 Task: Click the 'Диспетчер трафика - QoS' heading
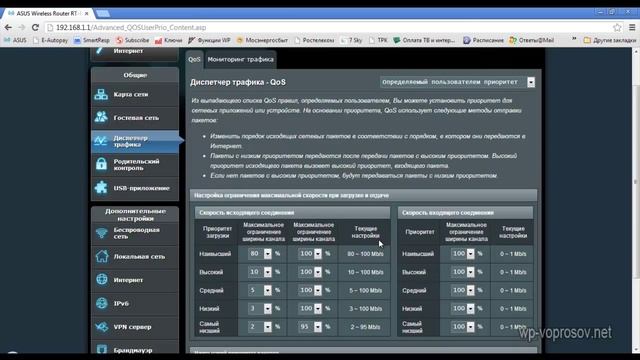click(238, 82)
